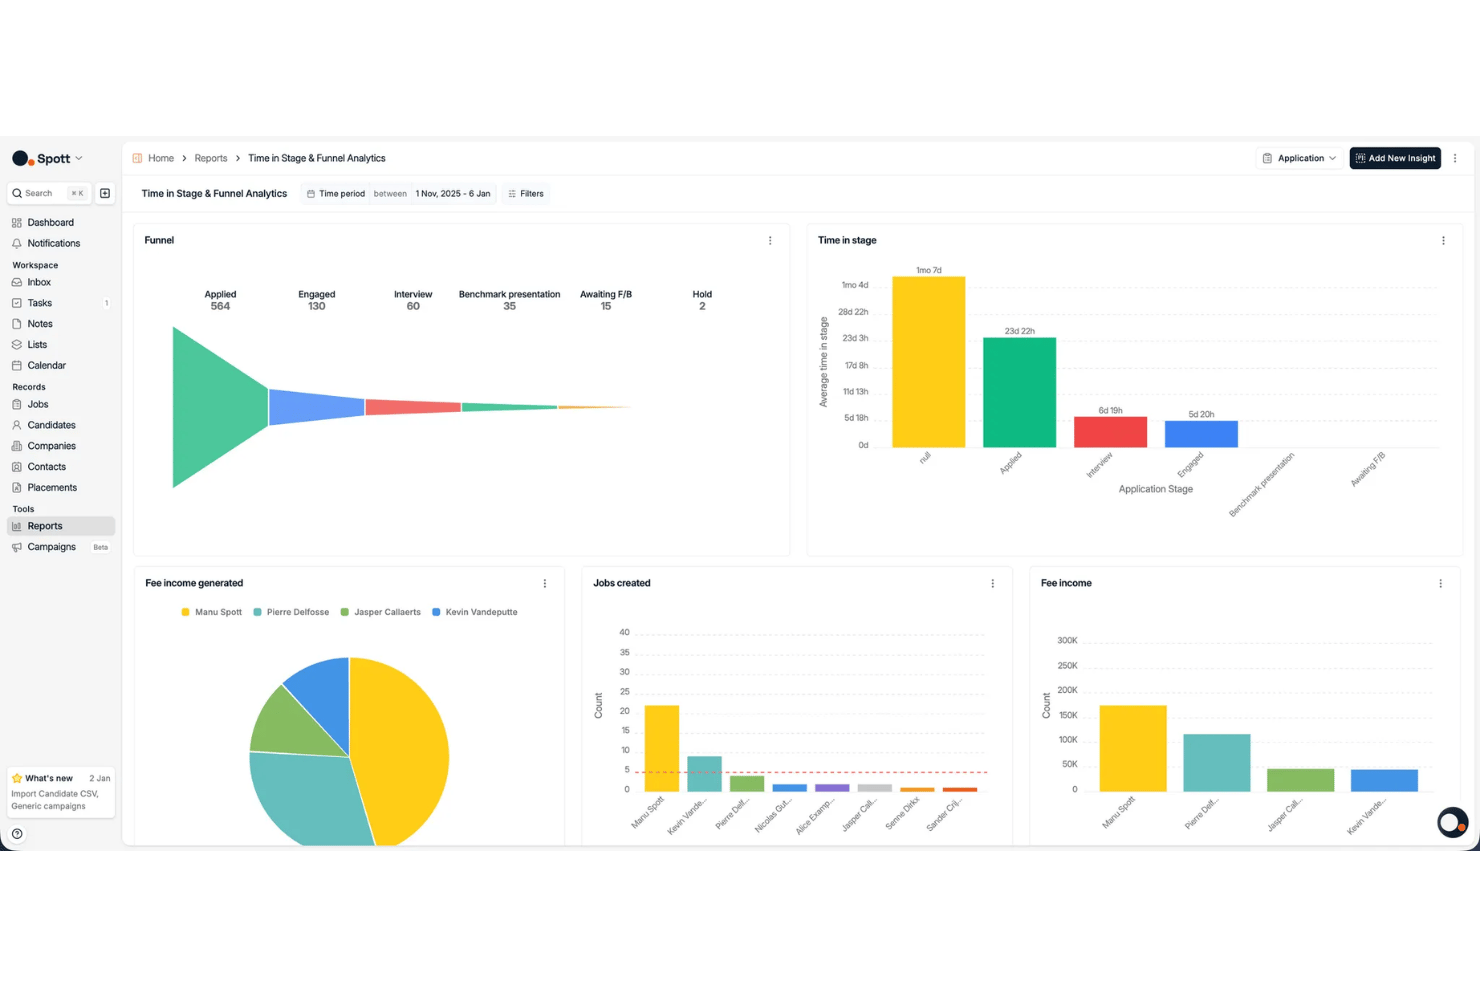Click the green Applied bar in Time in stage
Screen dimensions: 1480x987
point(1019,392)
